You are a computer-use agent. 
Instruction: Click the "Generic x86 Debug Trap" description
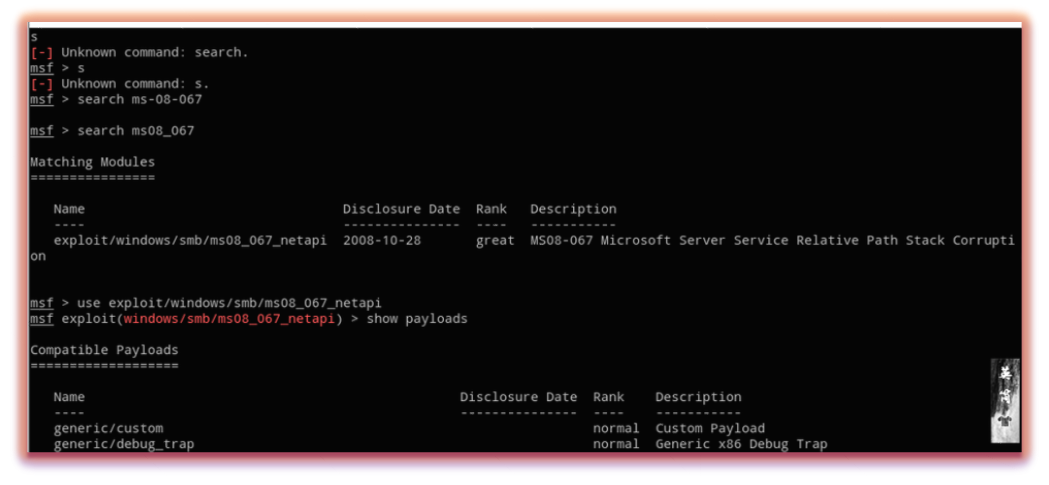(741, 444)
